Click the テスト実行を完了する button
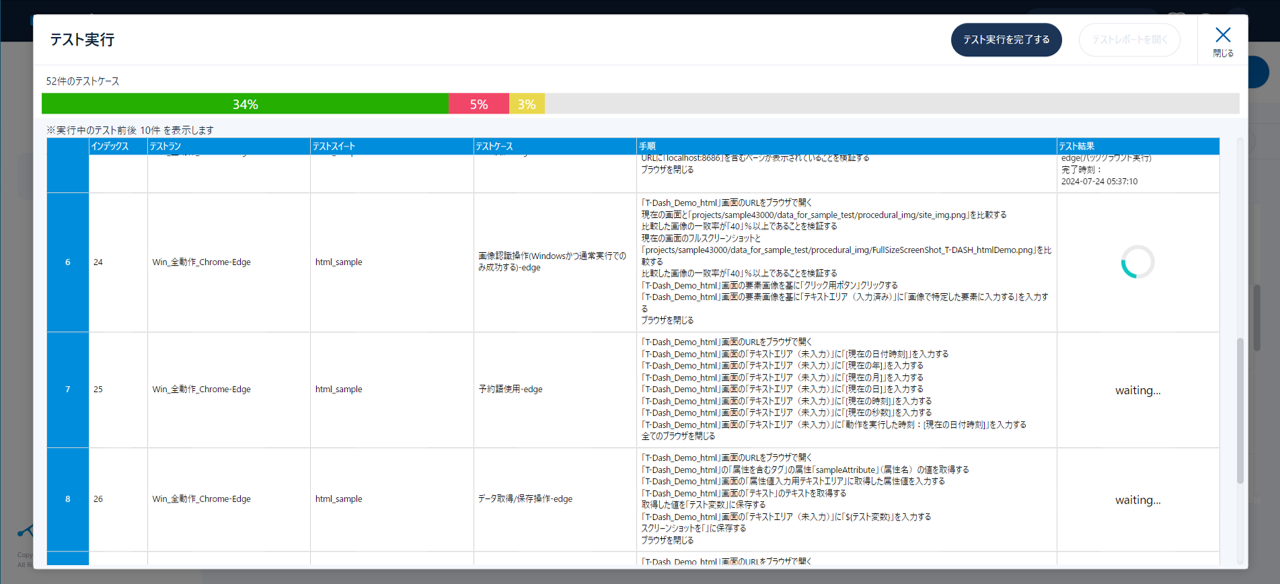The height and width of the screenshot is (584, 1280). 1006,40
